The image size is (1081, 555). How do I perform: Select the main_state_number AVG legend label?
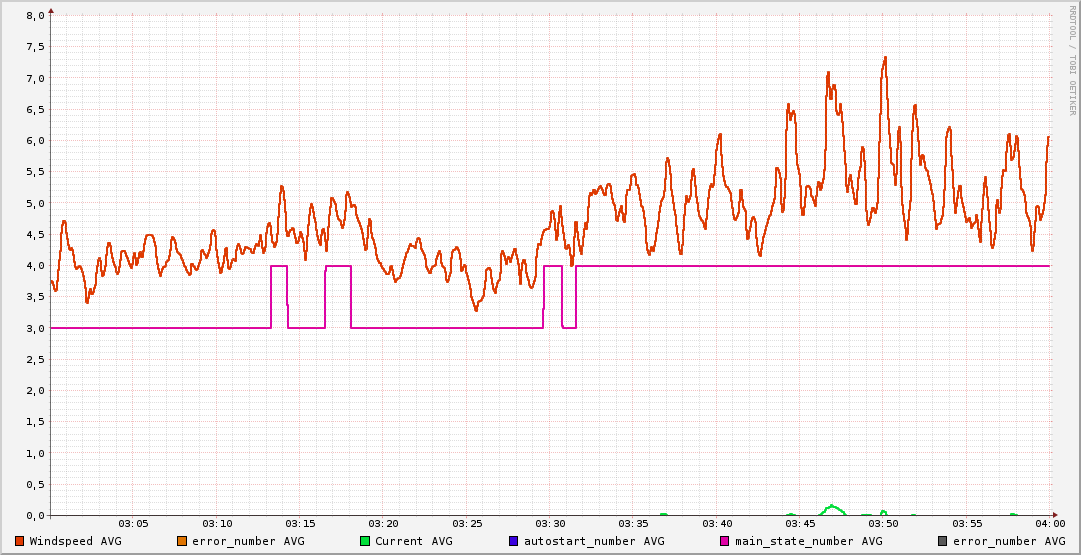pyautogui.click(x=808, y=541)
